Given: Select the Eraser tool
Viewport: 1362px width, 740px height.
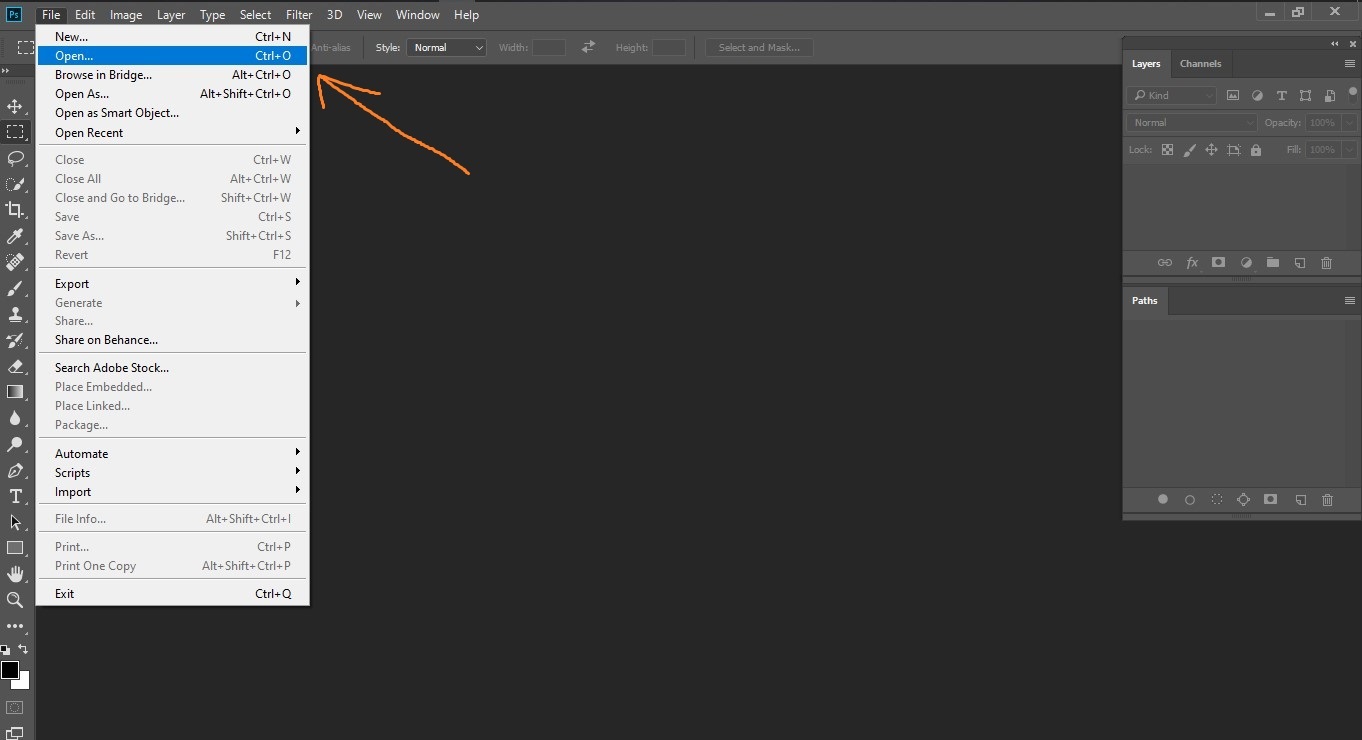Looking at the screenshot, I should (x=15, y=366).
